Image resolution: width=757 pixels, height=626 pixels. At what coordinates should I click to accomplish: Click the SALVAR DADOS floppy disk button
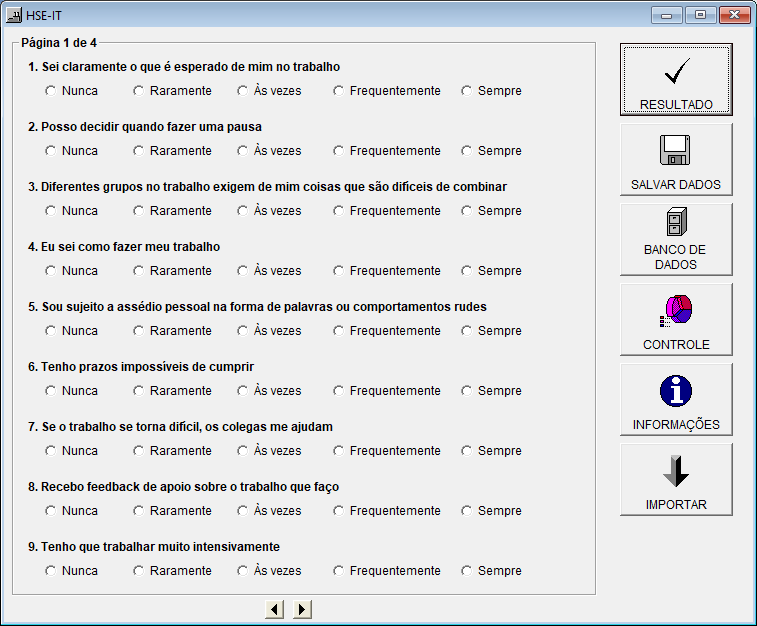(676, 159)
